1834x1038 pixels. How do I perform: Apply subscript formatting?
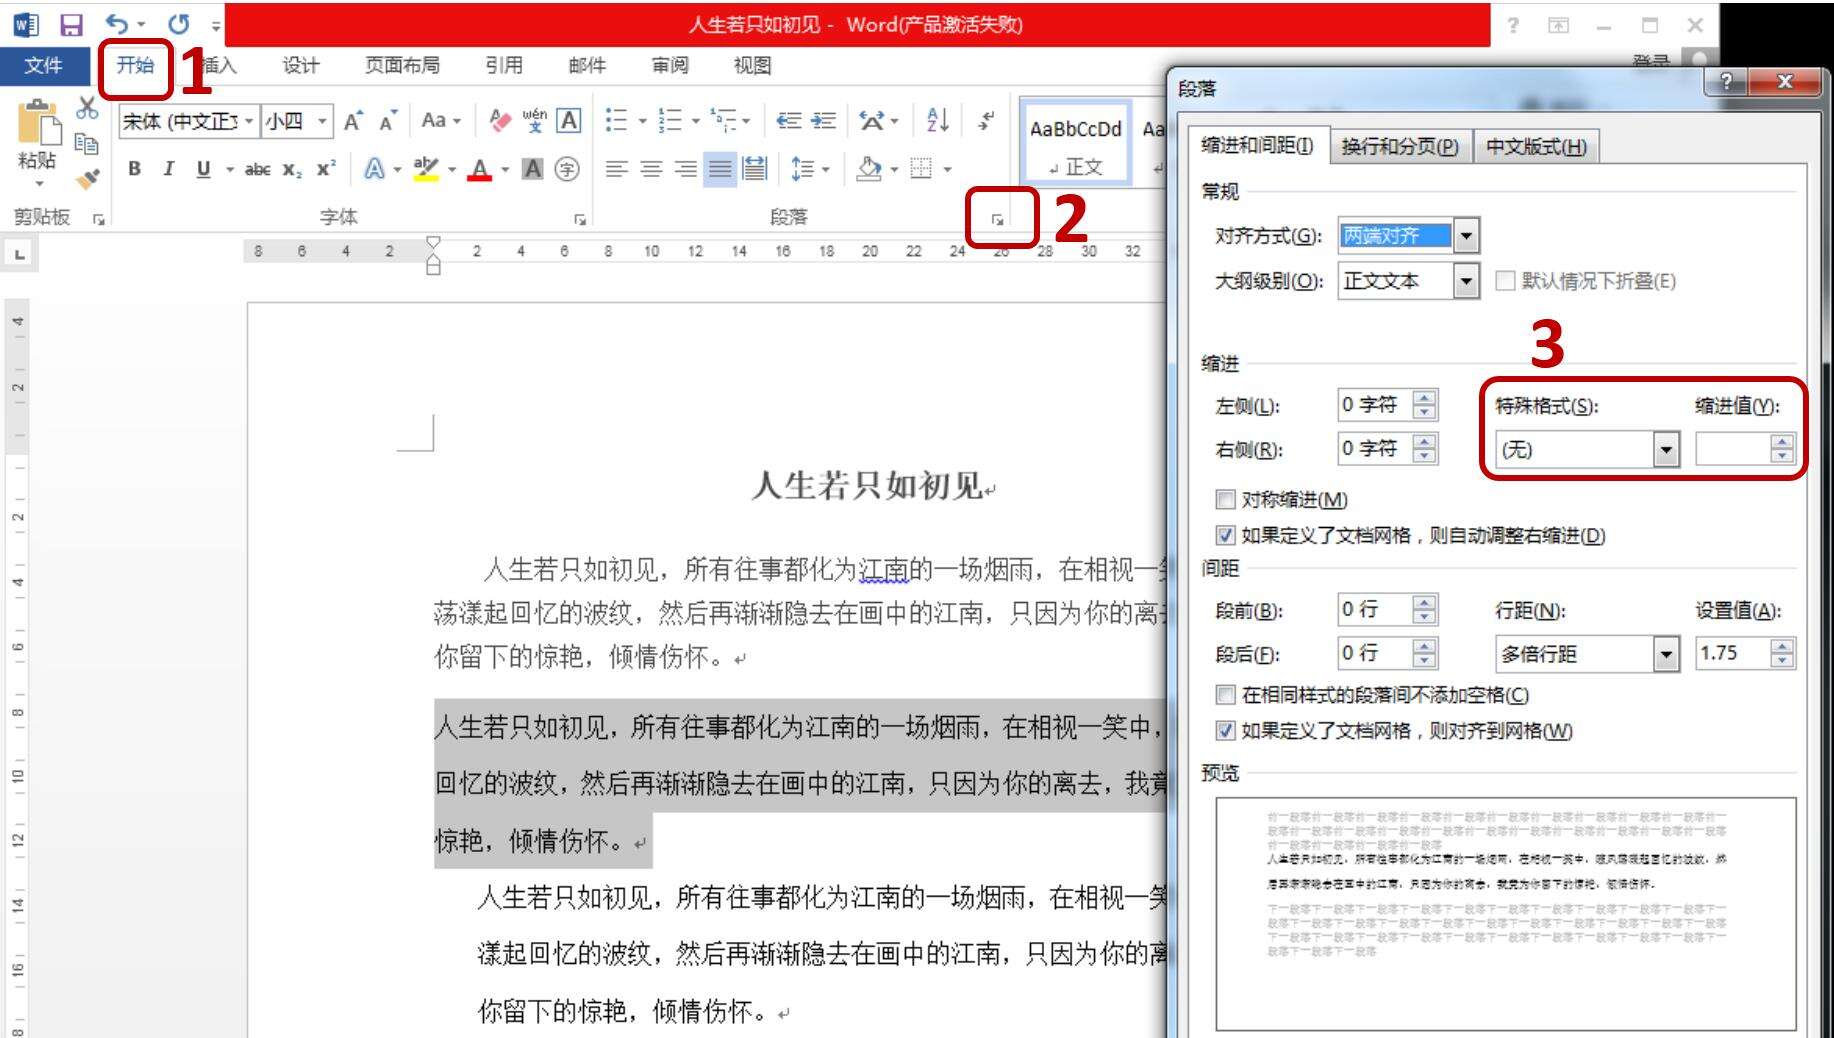click(x=292, y=169)
